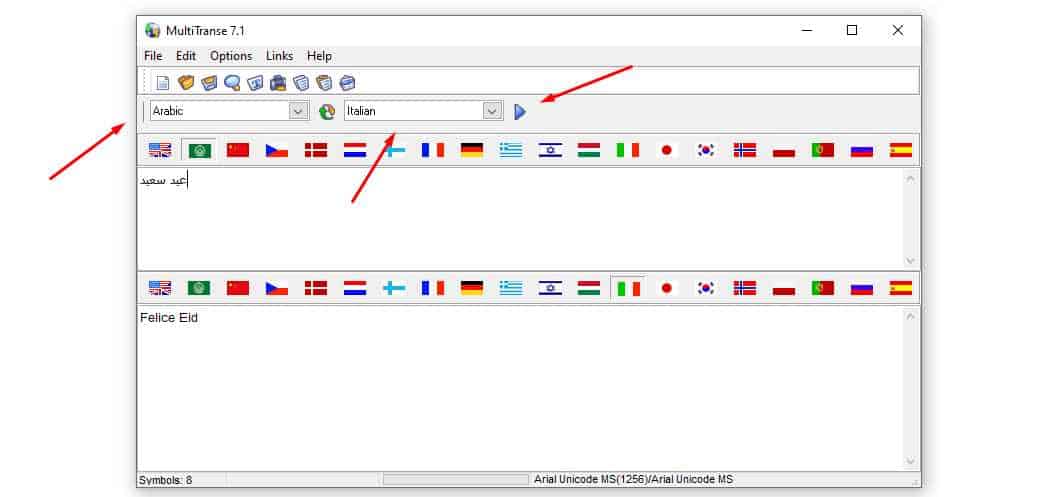Open the Options menu

coord(231,56)
